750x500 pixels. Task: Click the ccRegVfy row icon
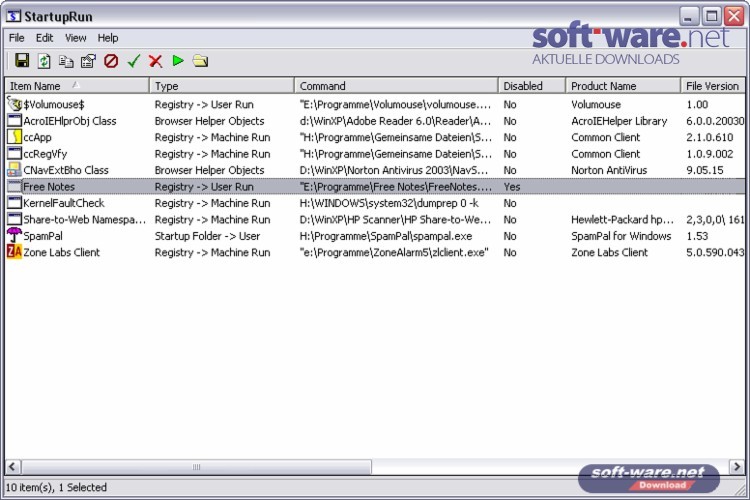point(14,154)
